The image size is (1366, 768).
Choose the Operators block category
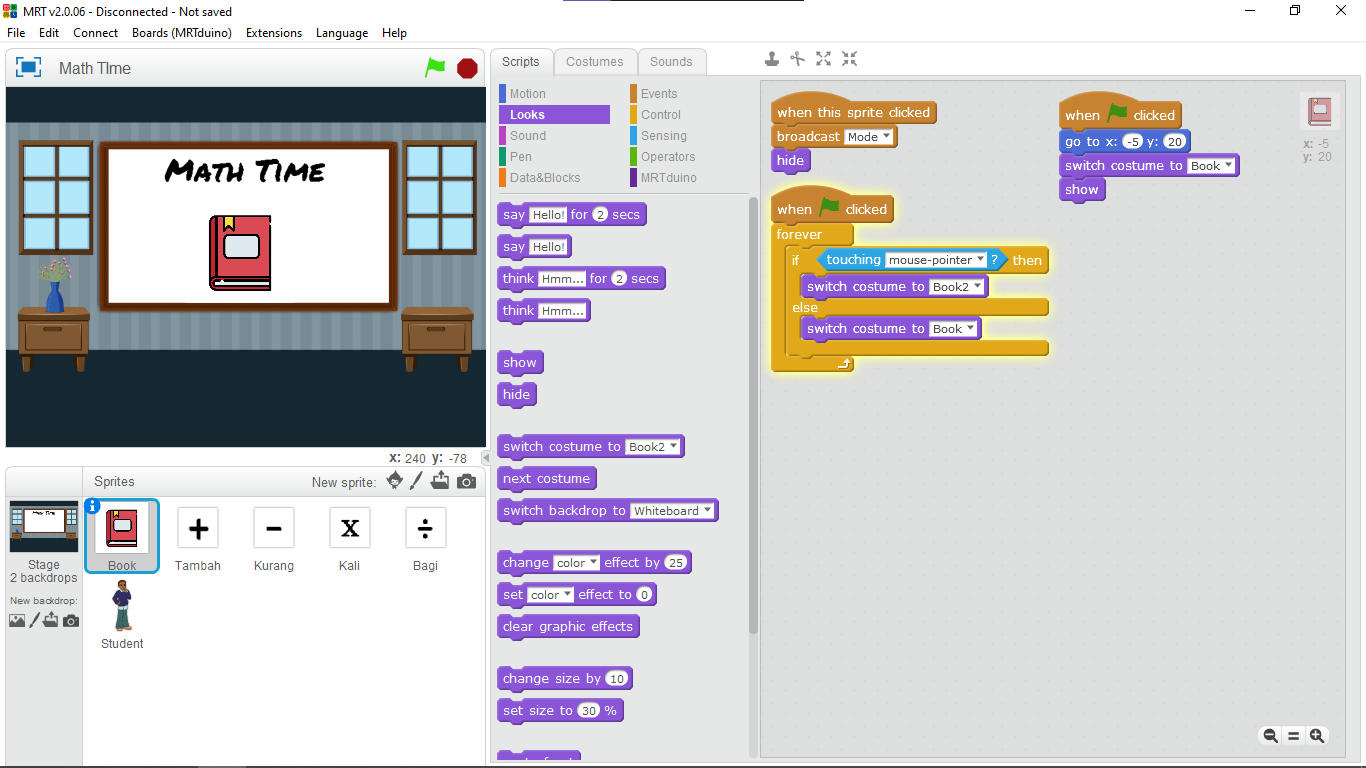pos(667,157)
